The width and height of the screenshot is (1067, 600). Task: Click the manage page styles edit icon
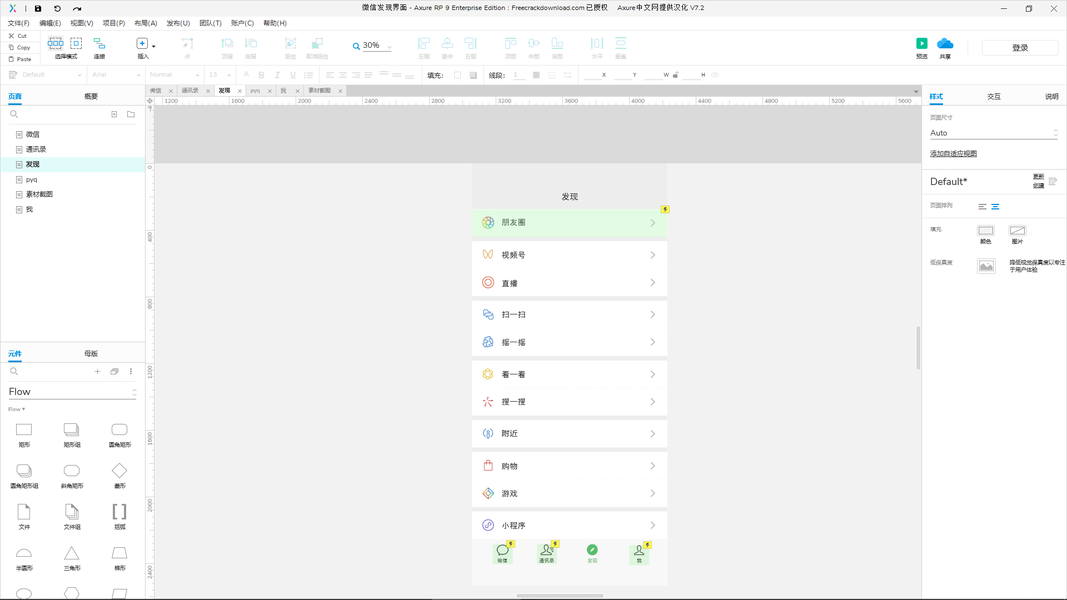tap(1053, 182)
